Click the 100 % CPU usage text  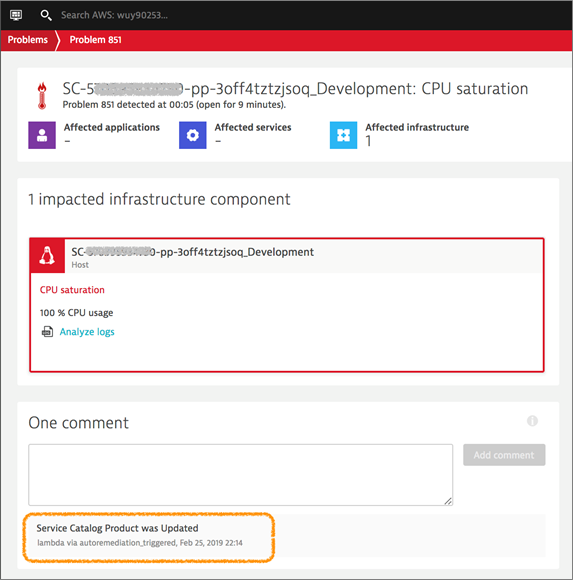77,313
